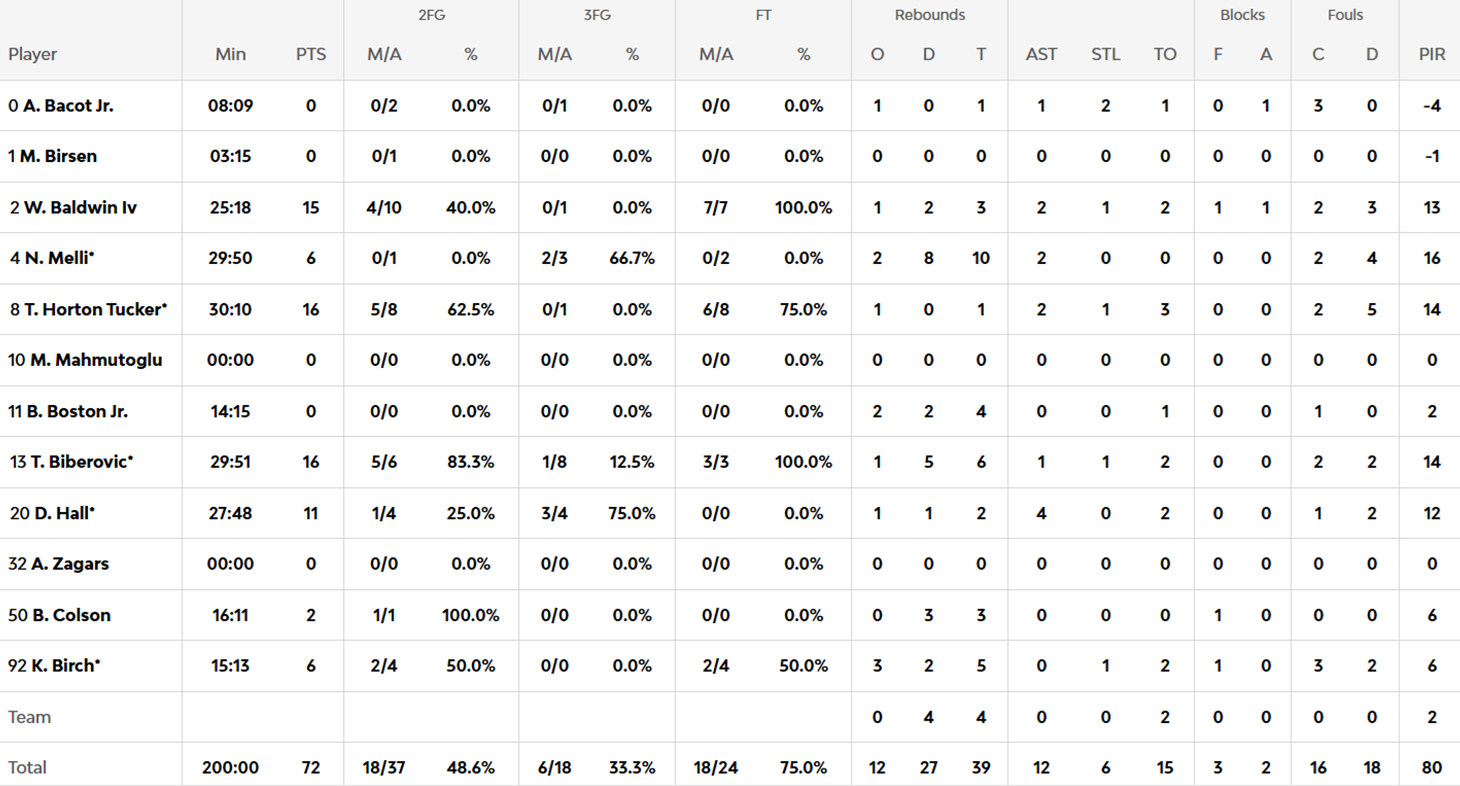Open A. Bacot Jr. player link
1460x786 pixels.
tap(67, 105)
